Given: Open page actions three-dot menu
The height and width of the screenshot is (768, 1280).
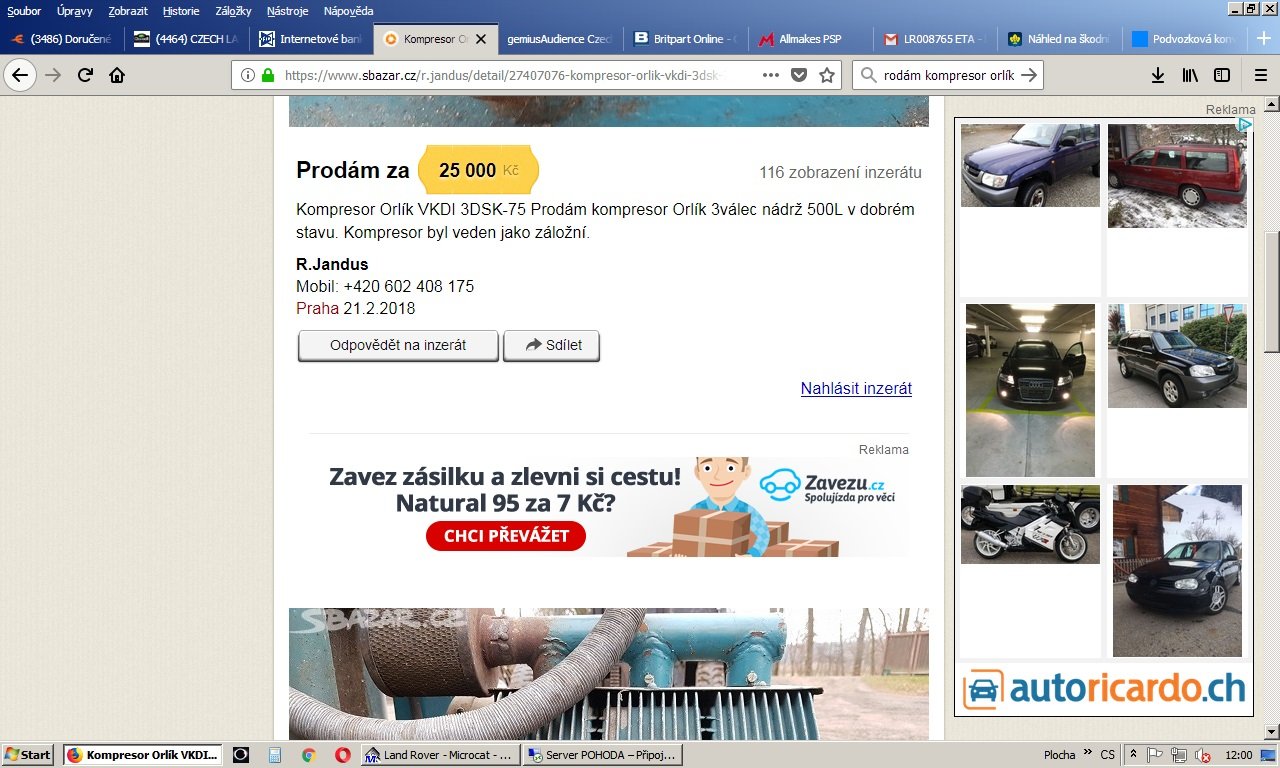Looking at the screenshot, I should pos(771,75).
